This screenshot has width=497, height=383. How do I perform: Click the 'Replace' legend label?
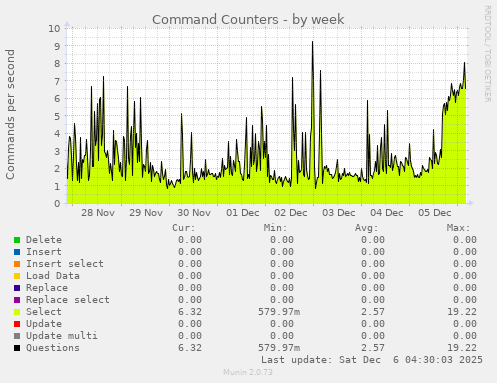tap(47, 288)
